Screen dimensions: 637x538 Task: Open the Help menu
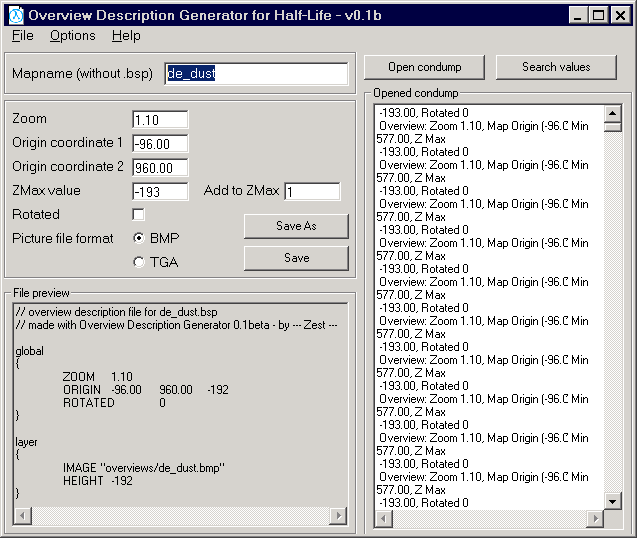tap(126, 36)
